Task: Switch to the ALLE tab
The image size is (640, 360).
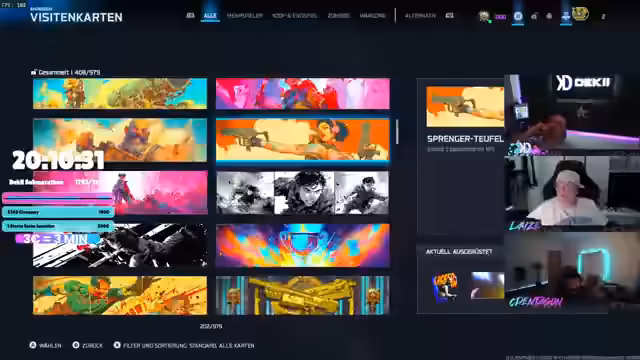Action: coord(210,16)
